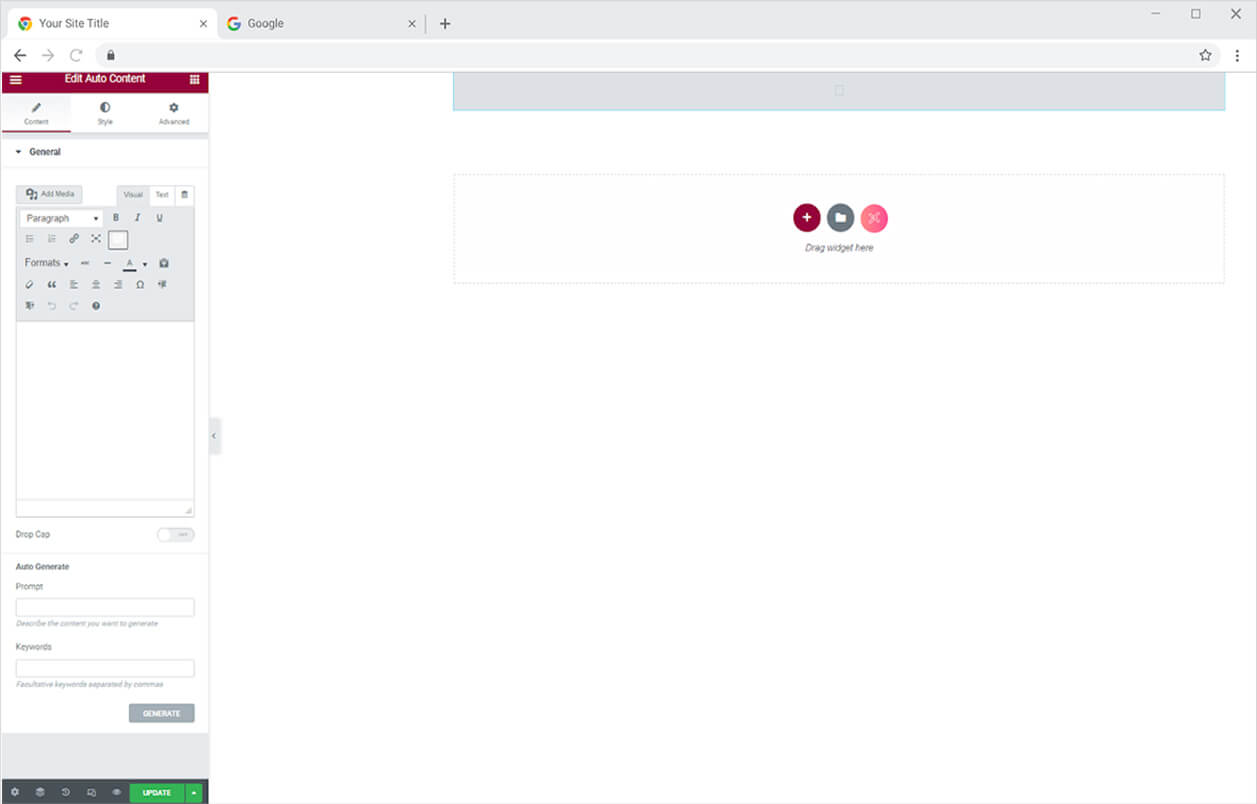1257x804 pixels.
Task: Open the Paragraph format dropdown
Action: (62, 218)
